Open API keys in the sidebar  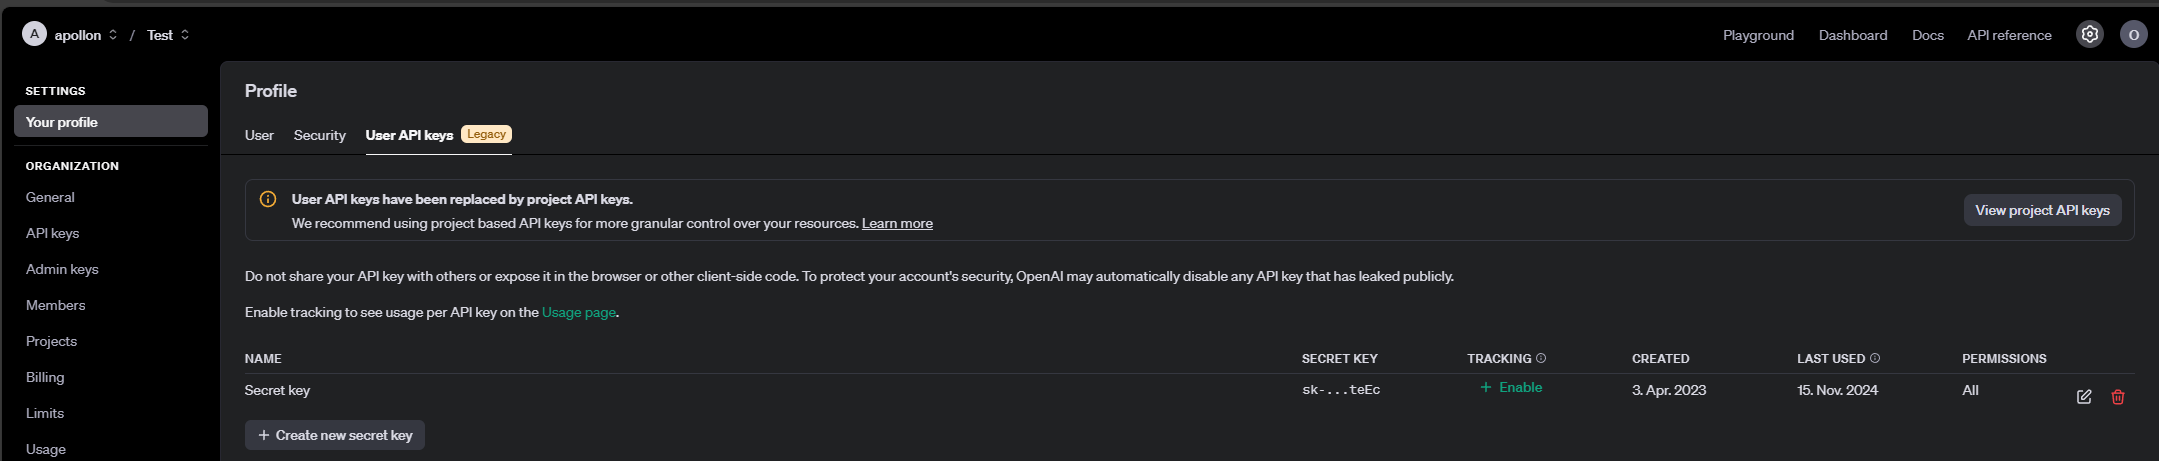(x=52, y=233)
